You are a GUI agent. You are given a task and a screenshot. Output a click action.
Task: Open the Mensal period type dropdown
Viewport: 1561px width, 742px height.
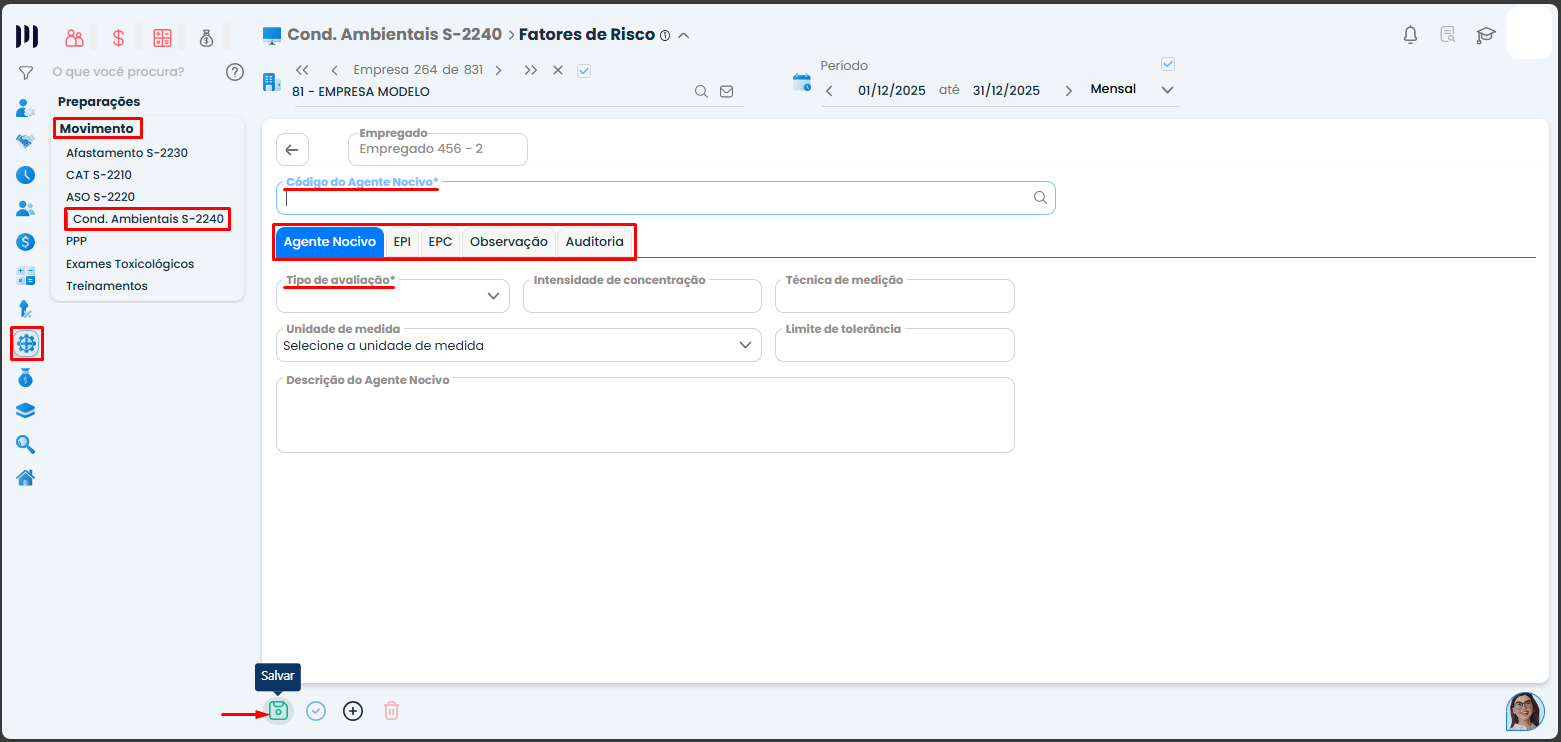click(x=1132, y=90)
